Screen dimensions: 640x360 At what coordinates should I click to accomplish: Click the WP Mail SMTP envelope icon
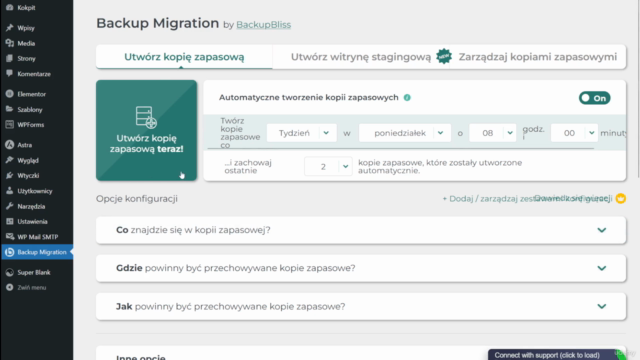[9, 237]
